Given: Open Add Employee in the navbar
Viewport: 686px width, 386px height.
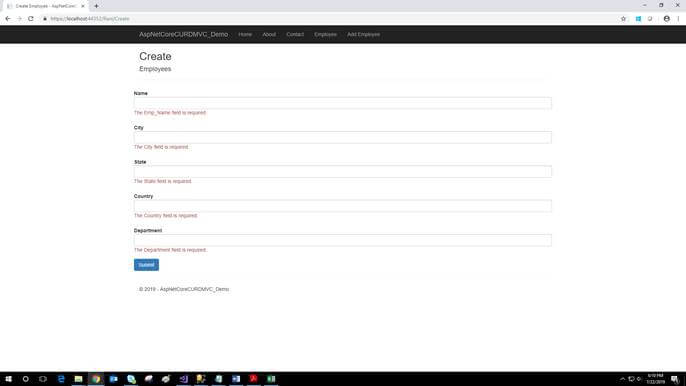Looking at the screenshot, I should [364, 34].
